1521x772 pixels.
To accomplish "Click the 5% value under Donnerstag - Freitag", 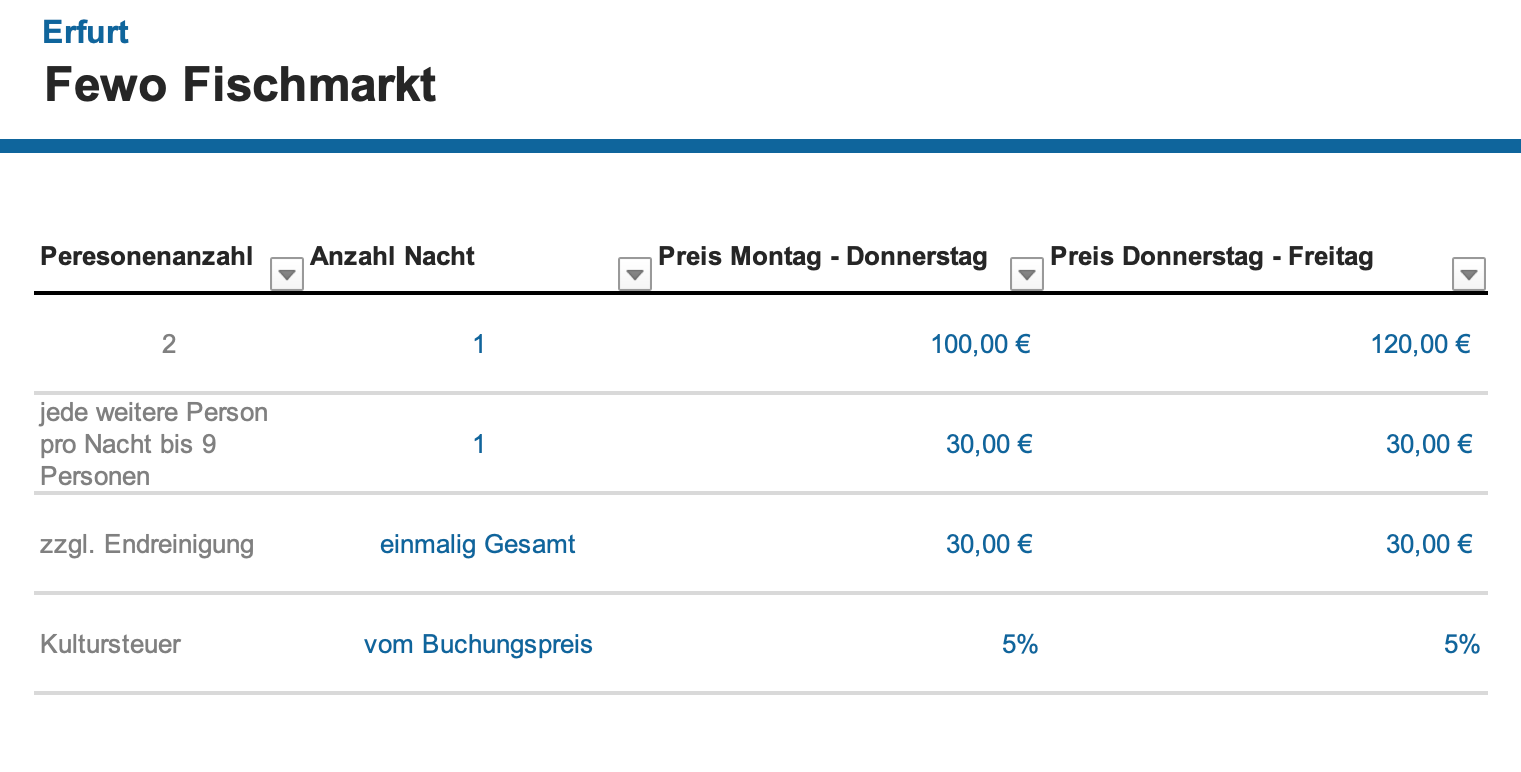I will [1462, 645].
